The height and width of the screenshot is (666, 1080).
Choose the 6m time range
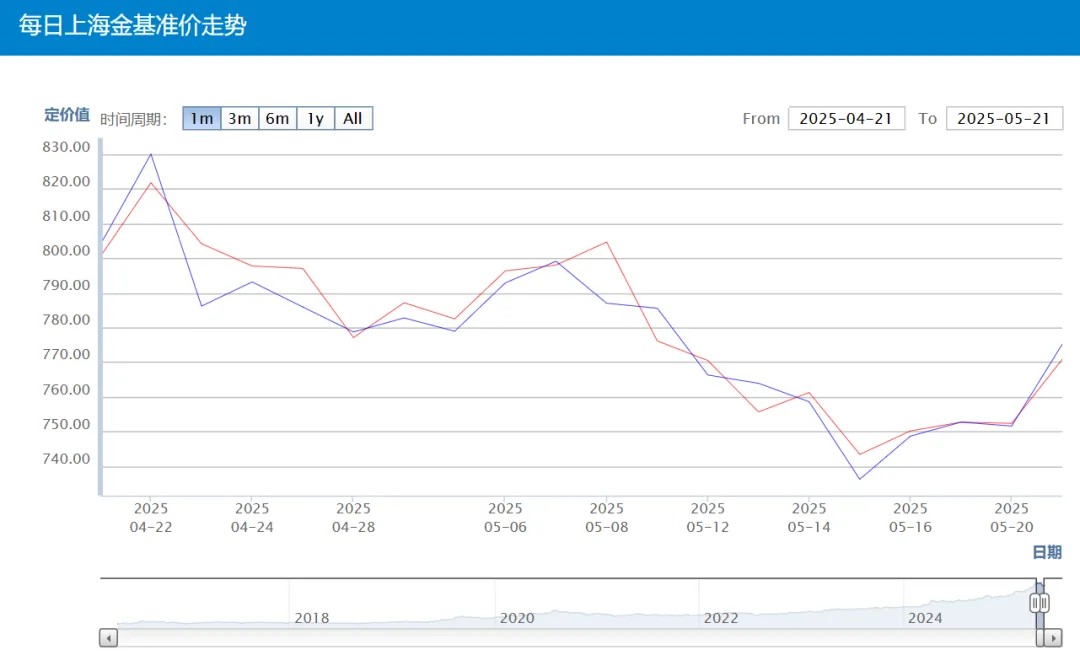pyautogui.click(x=277, y=119)
